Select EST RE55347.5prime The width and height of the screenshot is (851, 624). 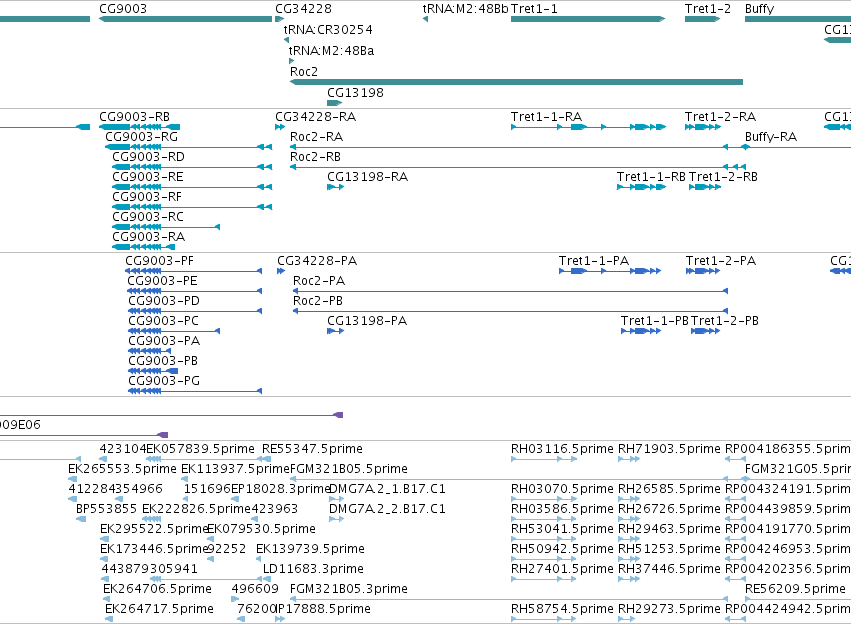click(x=312, y=450)
